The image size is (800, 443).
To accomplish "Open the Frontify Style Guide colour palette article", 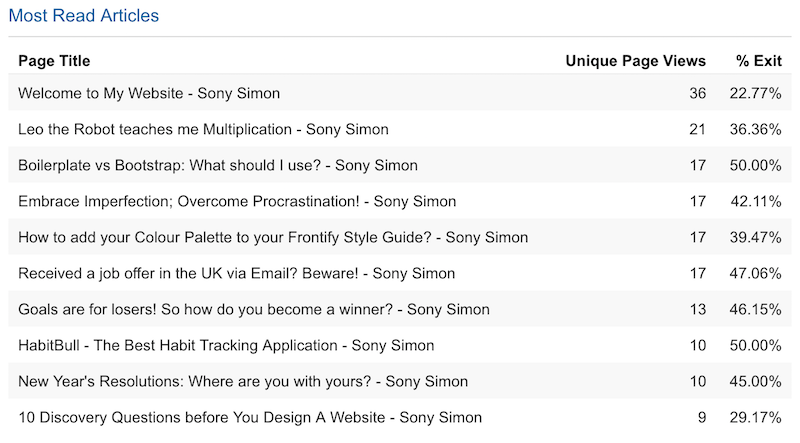I will click(273, 237).
